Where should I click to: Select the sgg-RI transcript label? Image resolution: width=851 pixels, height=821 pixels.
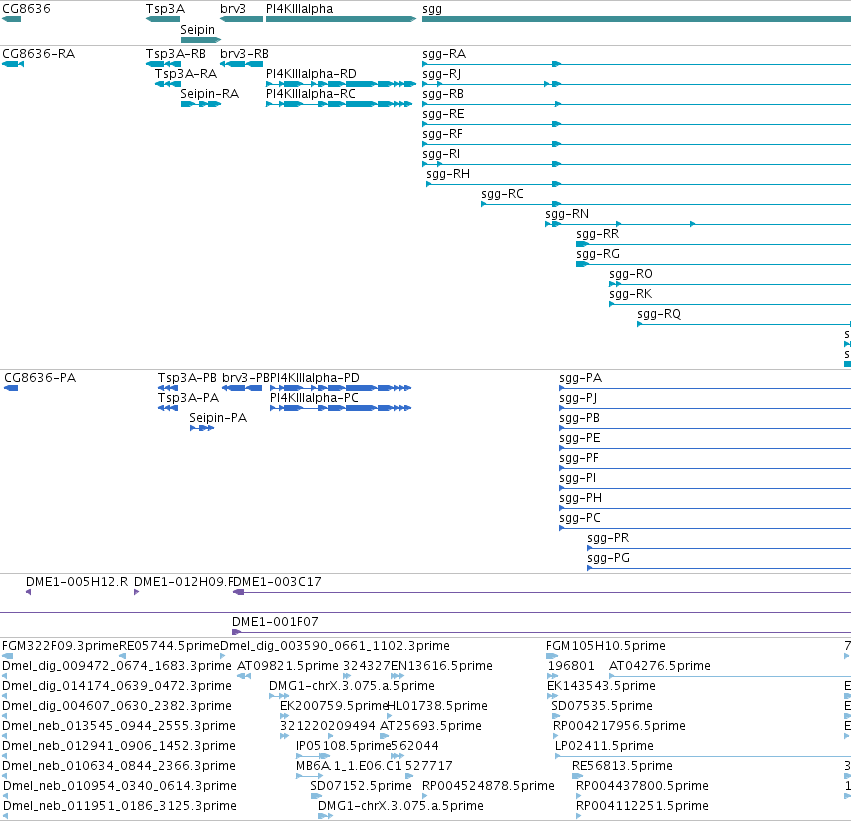pyautogui.click(x=441, y=154)
